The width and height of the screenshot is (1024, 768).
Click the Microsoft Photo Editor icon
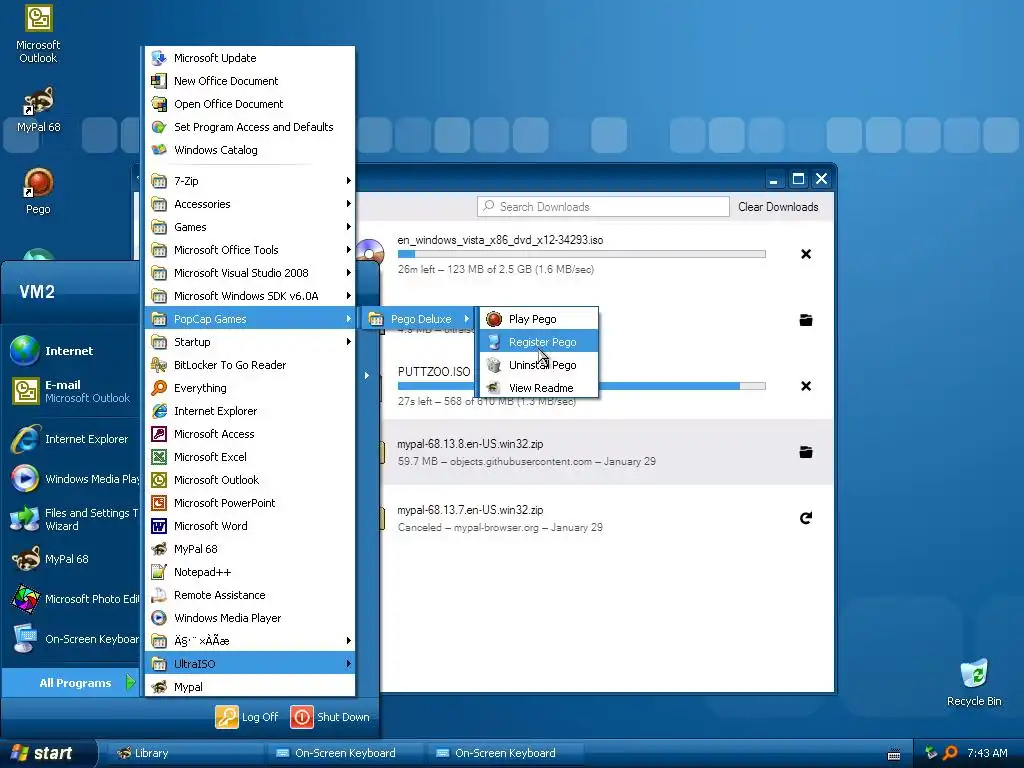click(x=25, y=599)
